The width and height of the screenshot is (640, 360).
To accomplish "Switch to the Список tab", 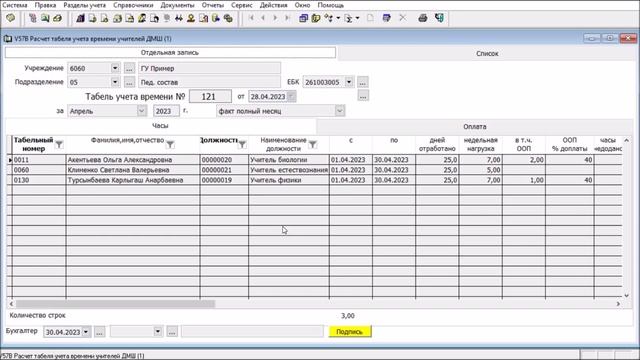I will coord(487,53).
